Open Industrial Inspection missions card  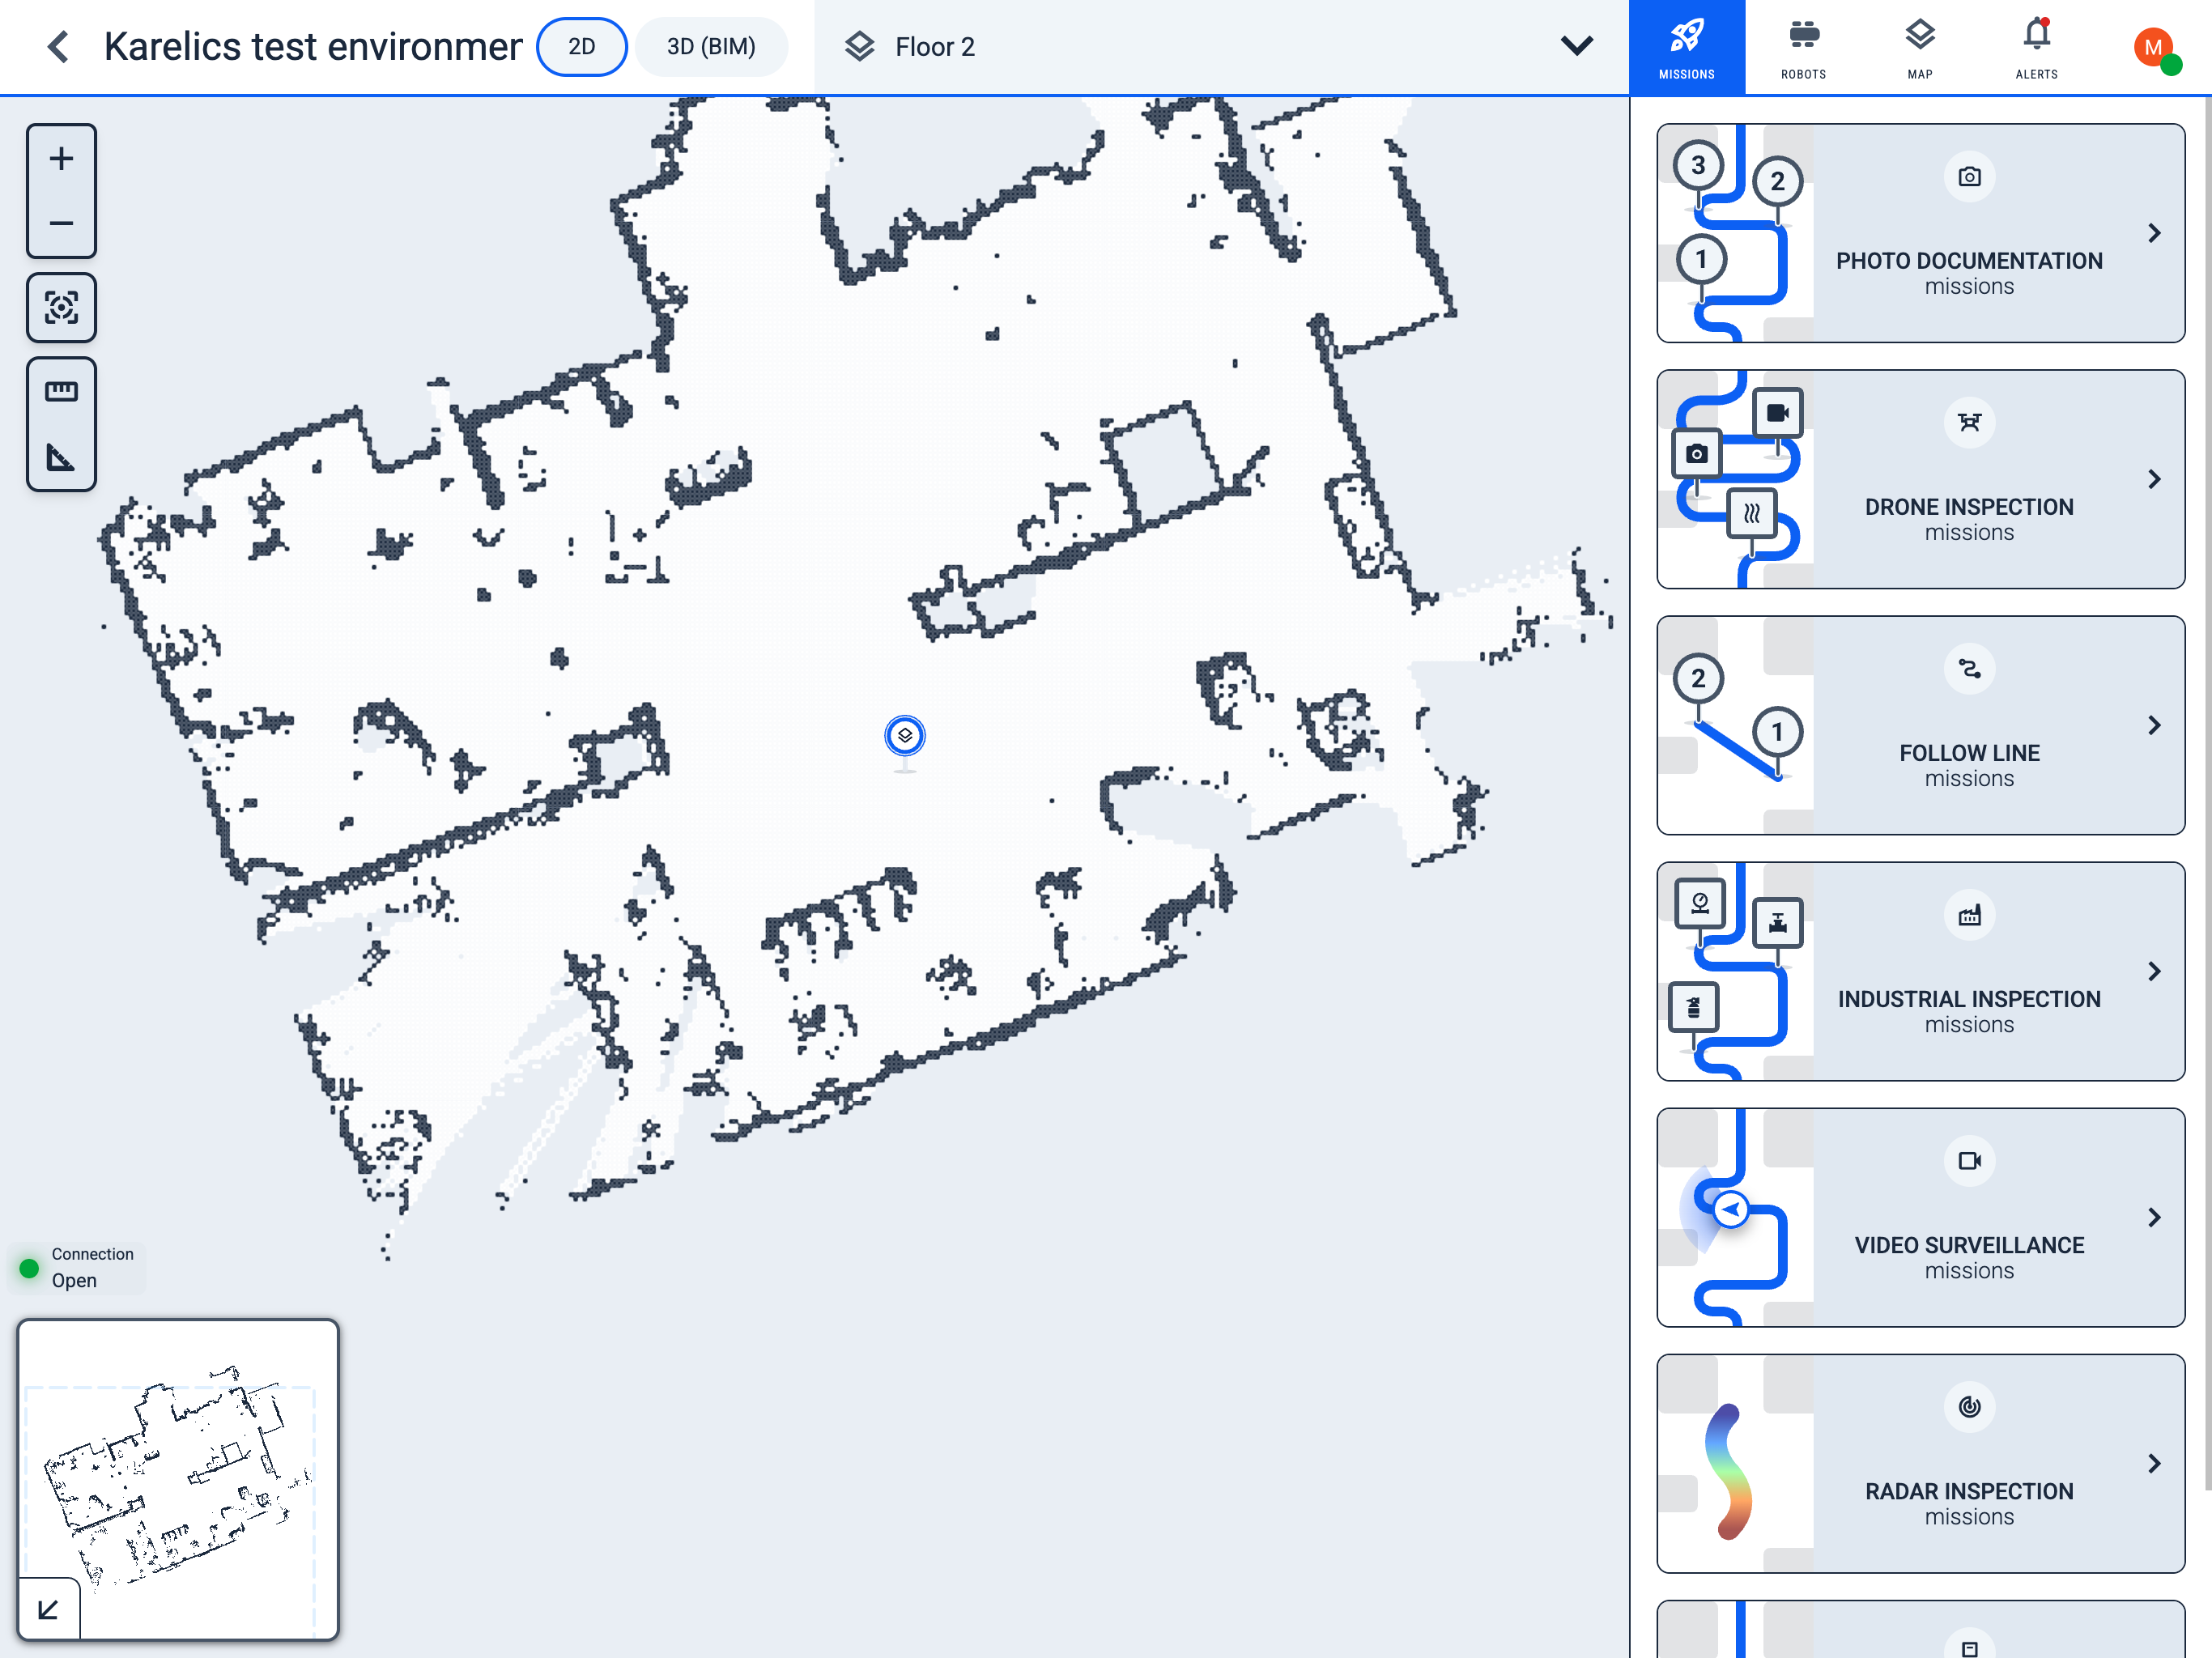pyautogui.click(x=1920, y=971)
